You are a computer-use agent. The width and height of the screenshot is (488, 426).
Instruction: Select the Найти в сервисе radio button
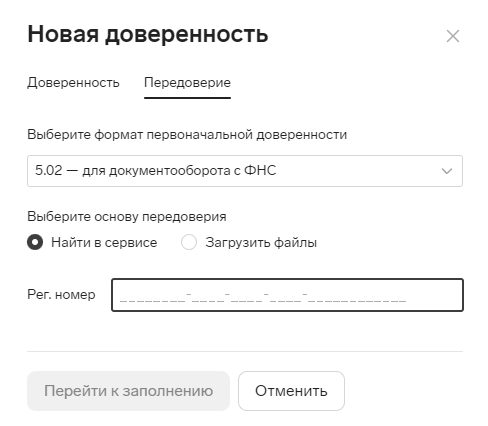tap(35, 242)
